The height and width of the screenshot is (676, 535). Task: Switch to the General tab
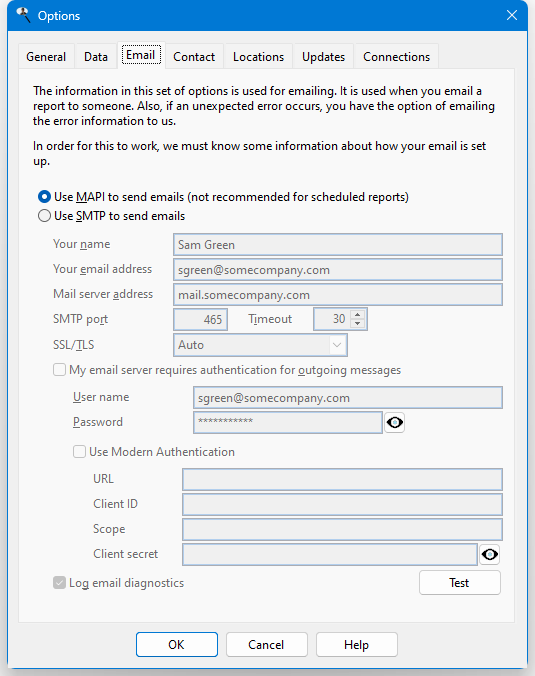46,57
